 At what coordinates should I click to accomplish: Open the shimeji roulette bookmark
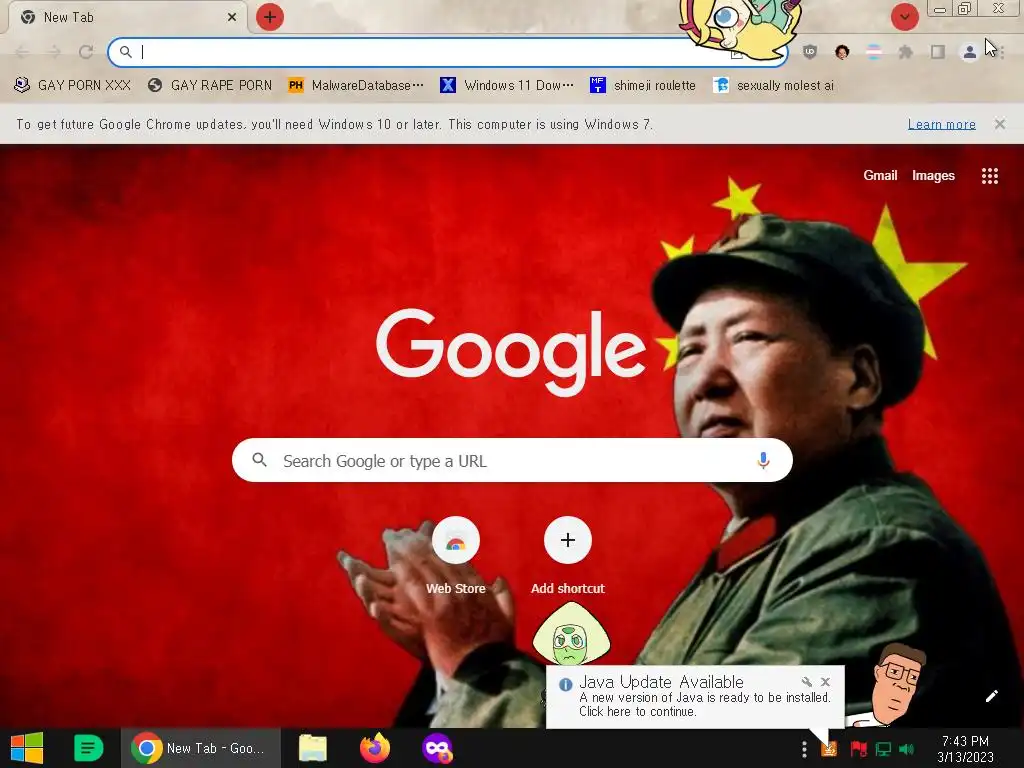click(x=643, y=86)
